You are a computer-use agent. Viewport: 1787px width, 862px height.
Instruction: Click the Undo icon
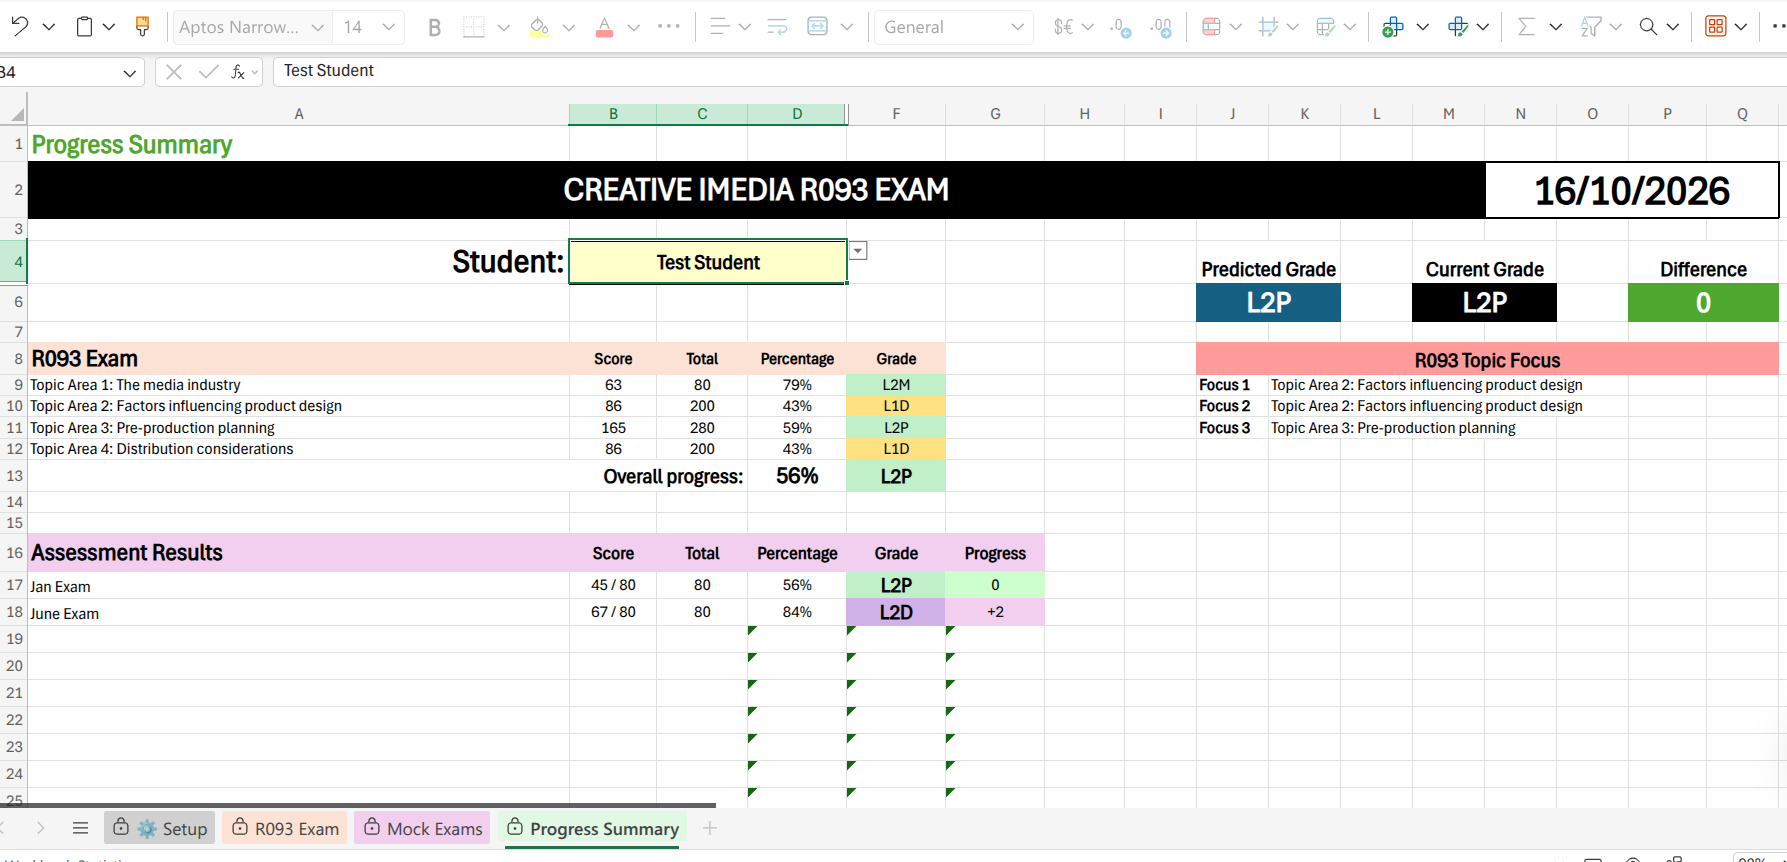(19, 27)
